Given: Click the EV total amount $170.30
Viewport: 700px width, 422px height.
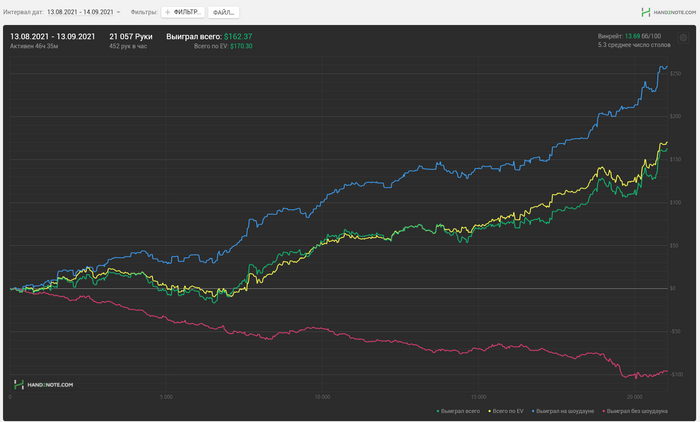Looking at the screenshot, I should pos(241,46).
